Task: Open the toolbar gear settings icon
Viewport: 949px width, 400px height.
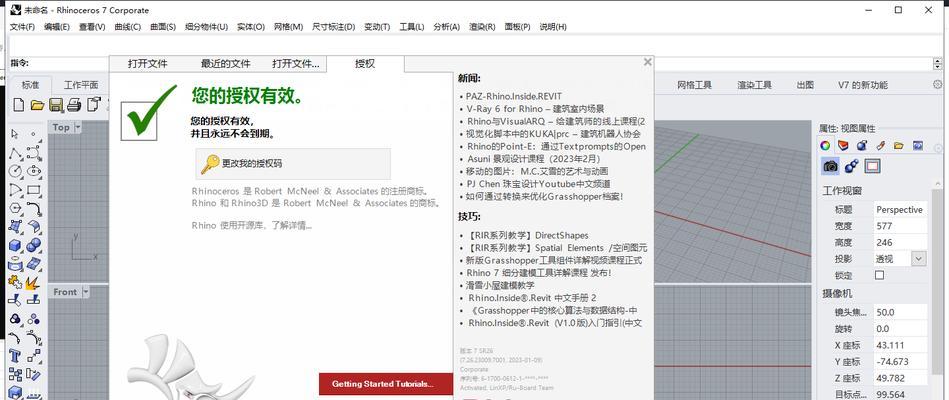Action: coord(939,85)
